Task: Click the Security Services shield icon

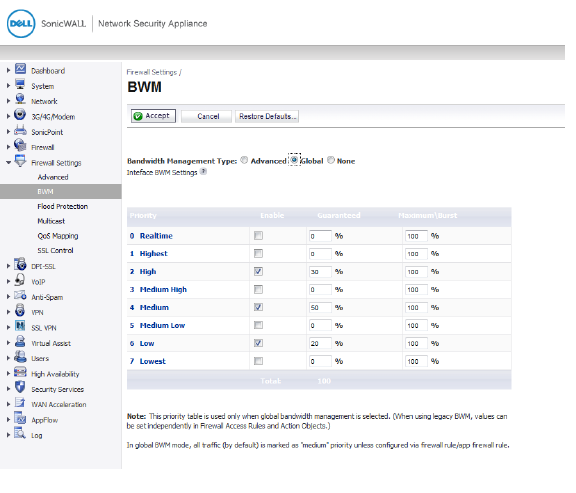Action: 20,387
